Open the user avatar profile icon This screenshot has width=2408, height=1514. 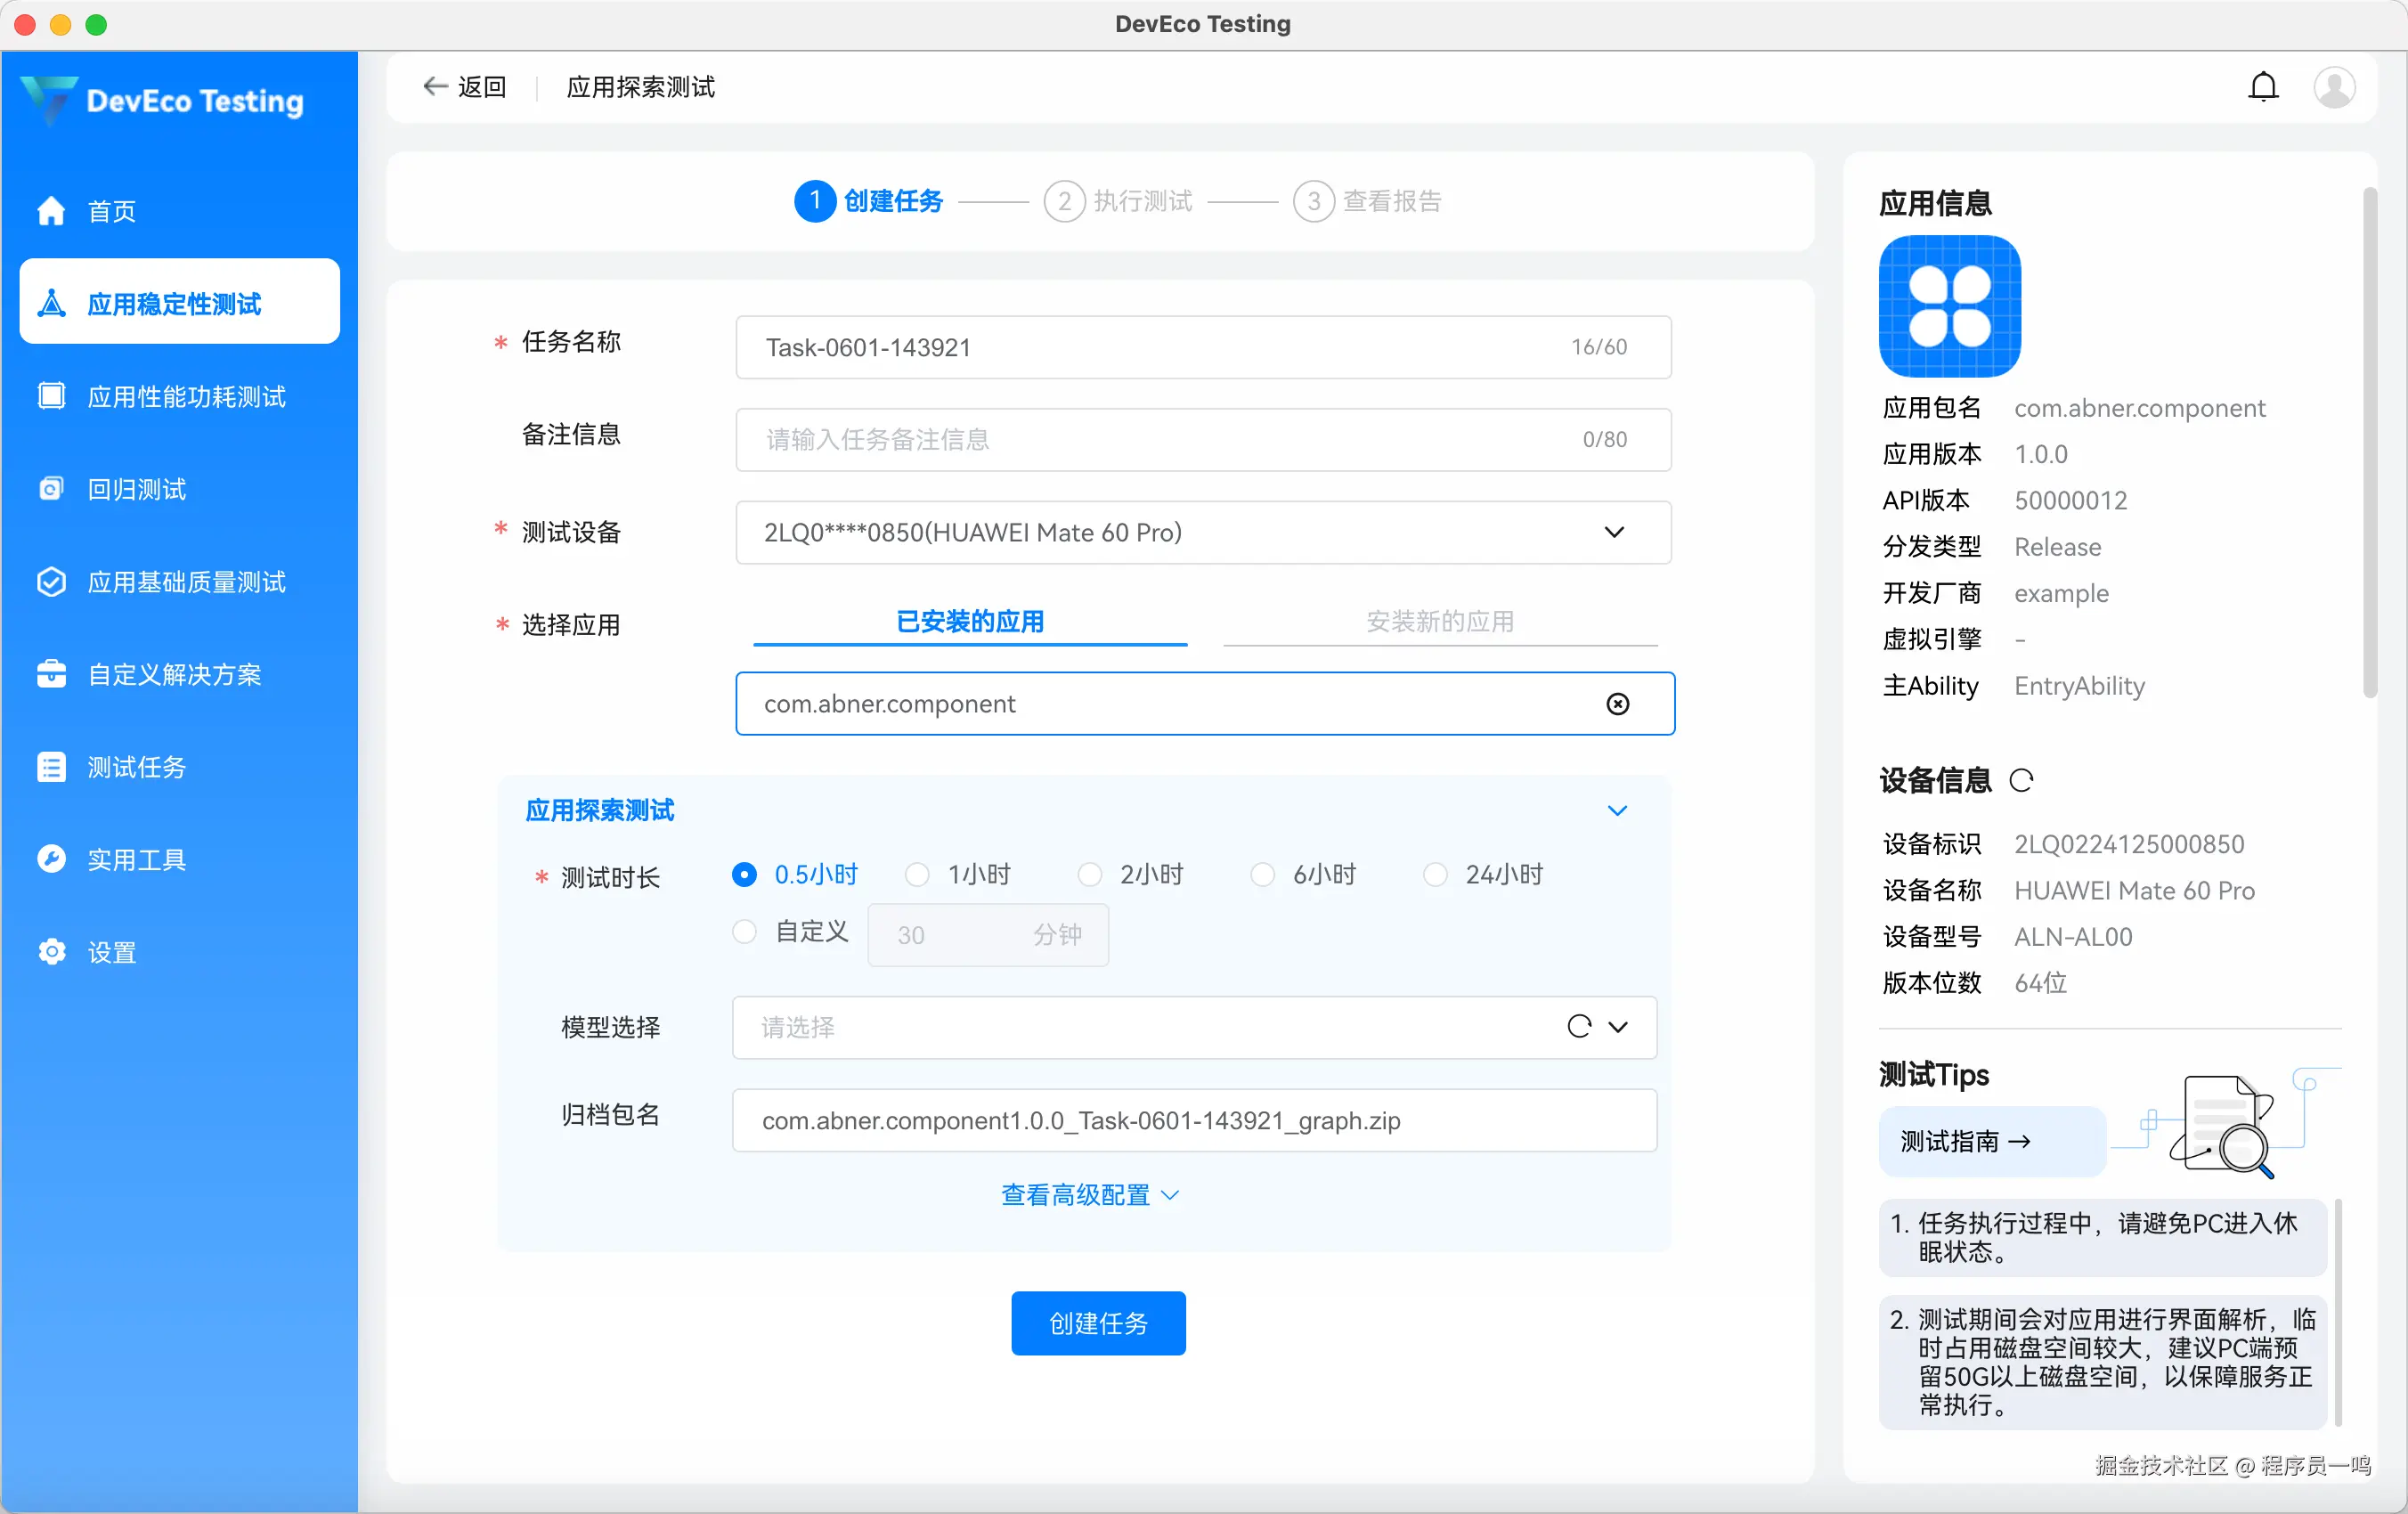point(2334,87)
